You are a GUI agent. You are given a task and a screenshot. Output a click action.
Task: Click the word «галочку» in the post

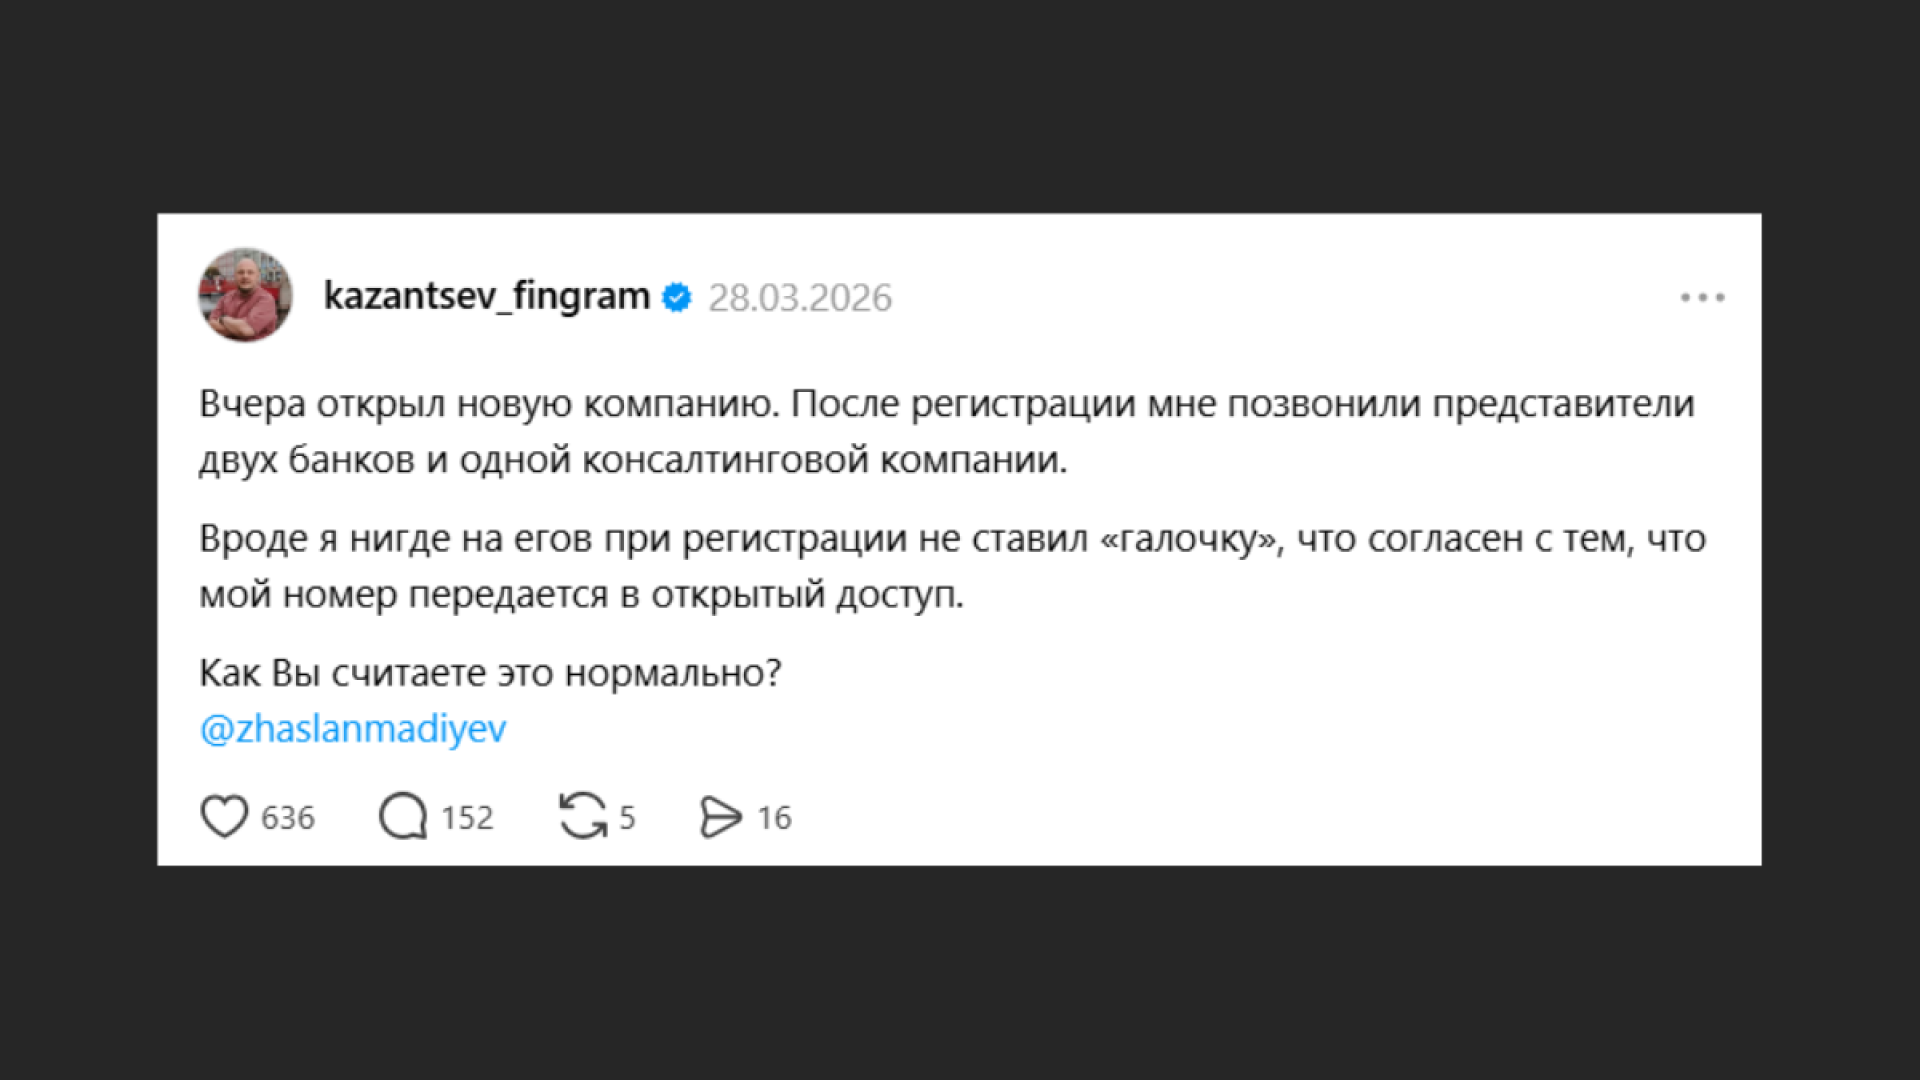click(1190, 539)
